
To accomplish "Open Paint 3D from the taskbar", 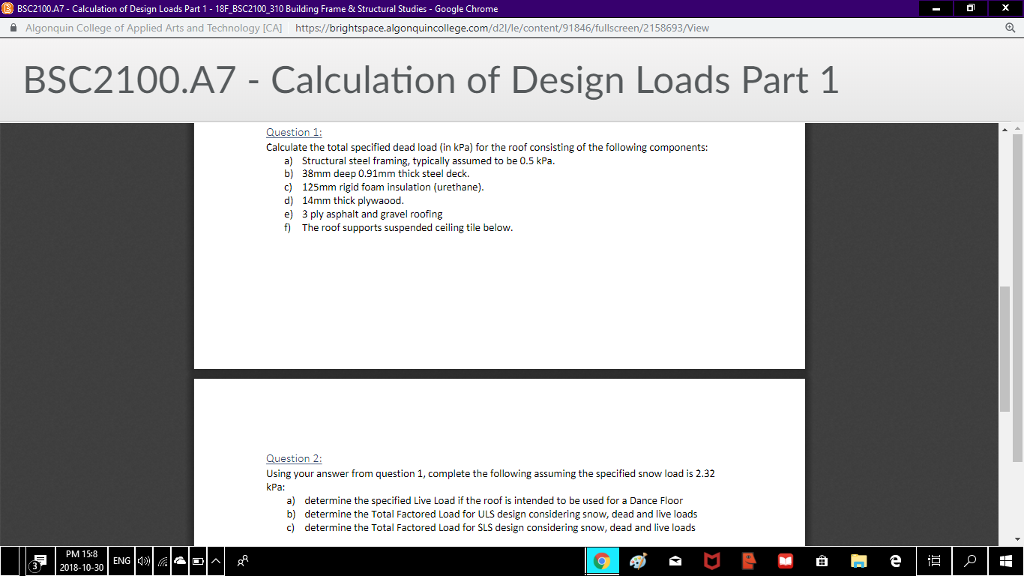I will coord(638,561).
